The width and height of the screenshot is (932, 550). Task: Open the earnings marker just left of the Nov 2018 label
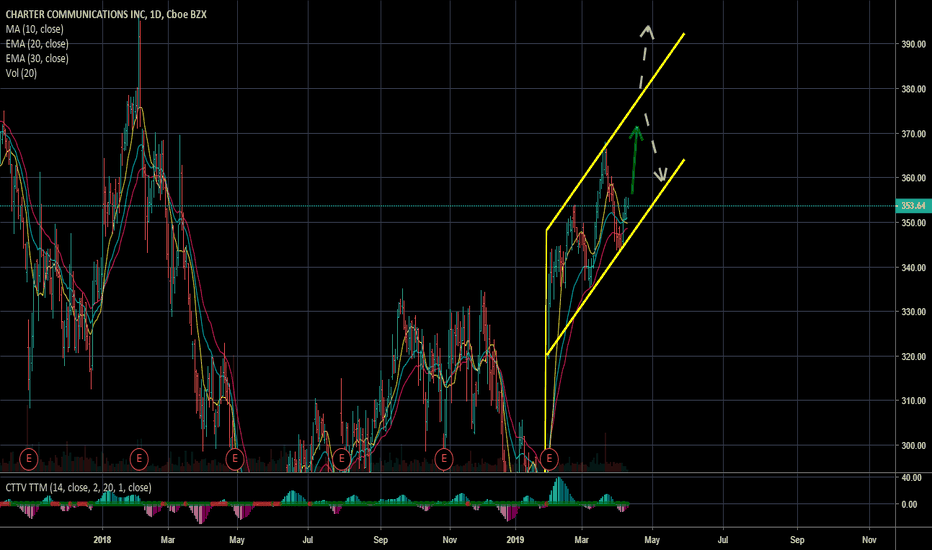pyautogui.click(x=444, y=458)
